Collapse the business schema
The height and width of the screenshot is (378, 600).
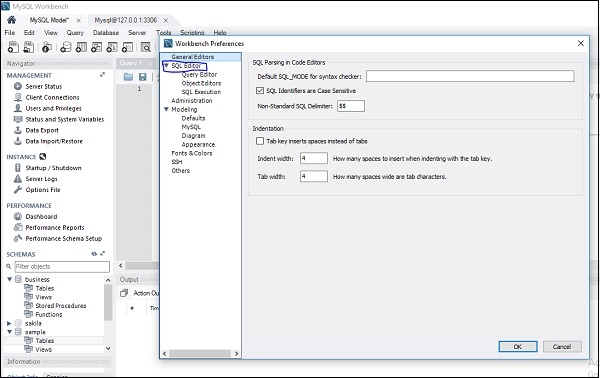10,279
